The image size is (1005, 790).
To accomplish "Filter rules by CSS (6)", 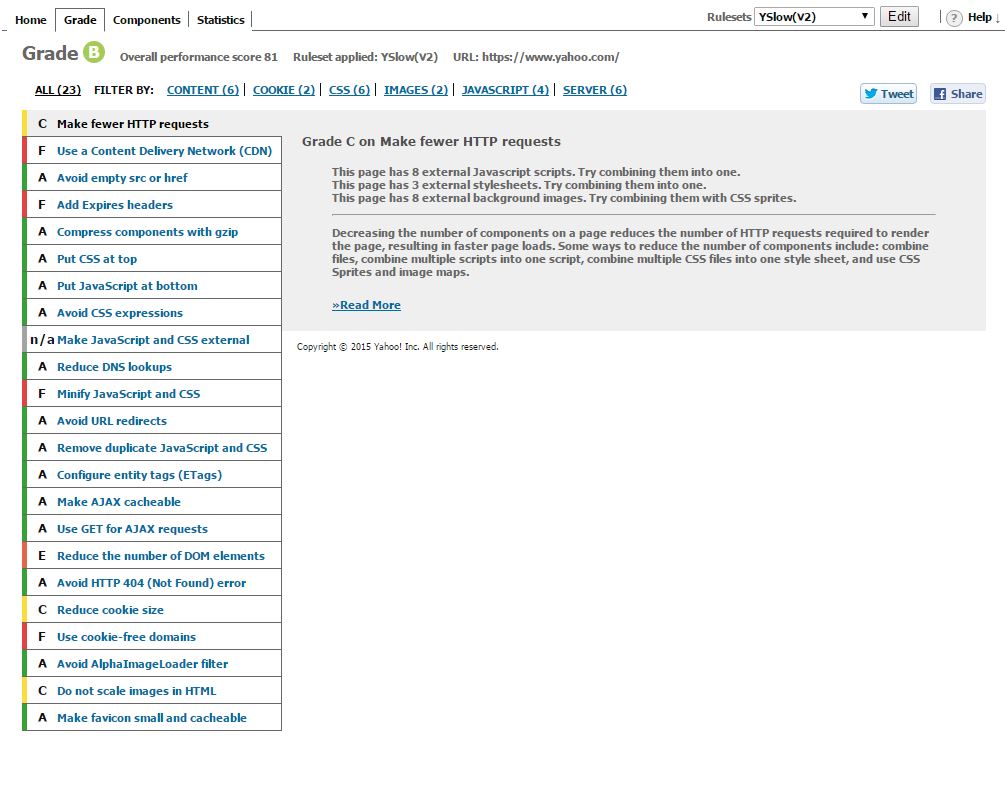I will [349, 90].
